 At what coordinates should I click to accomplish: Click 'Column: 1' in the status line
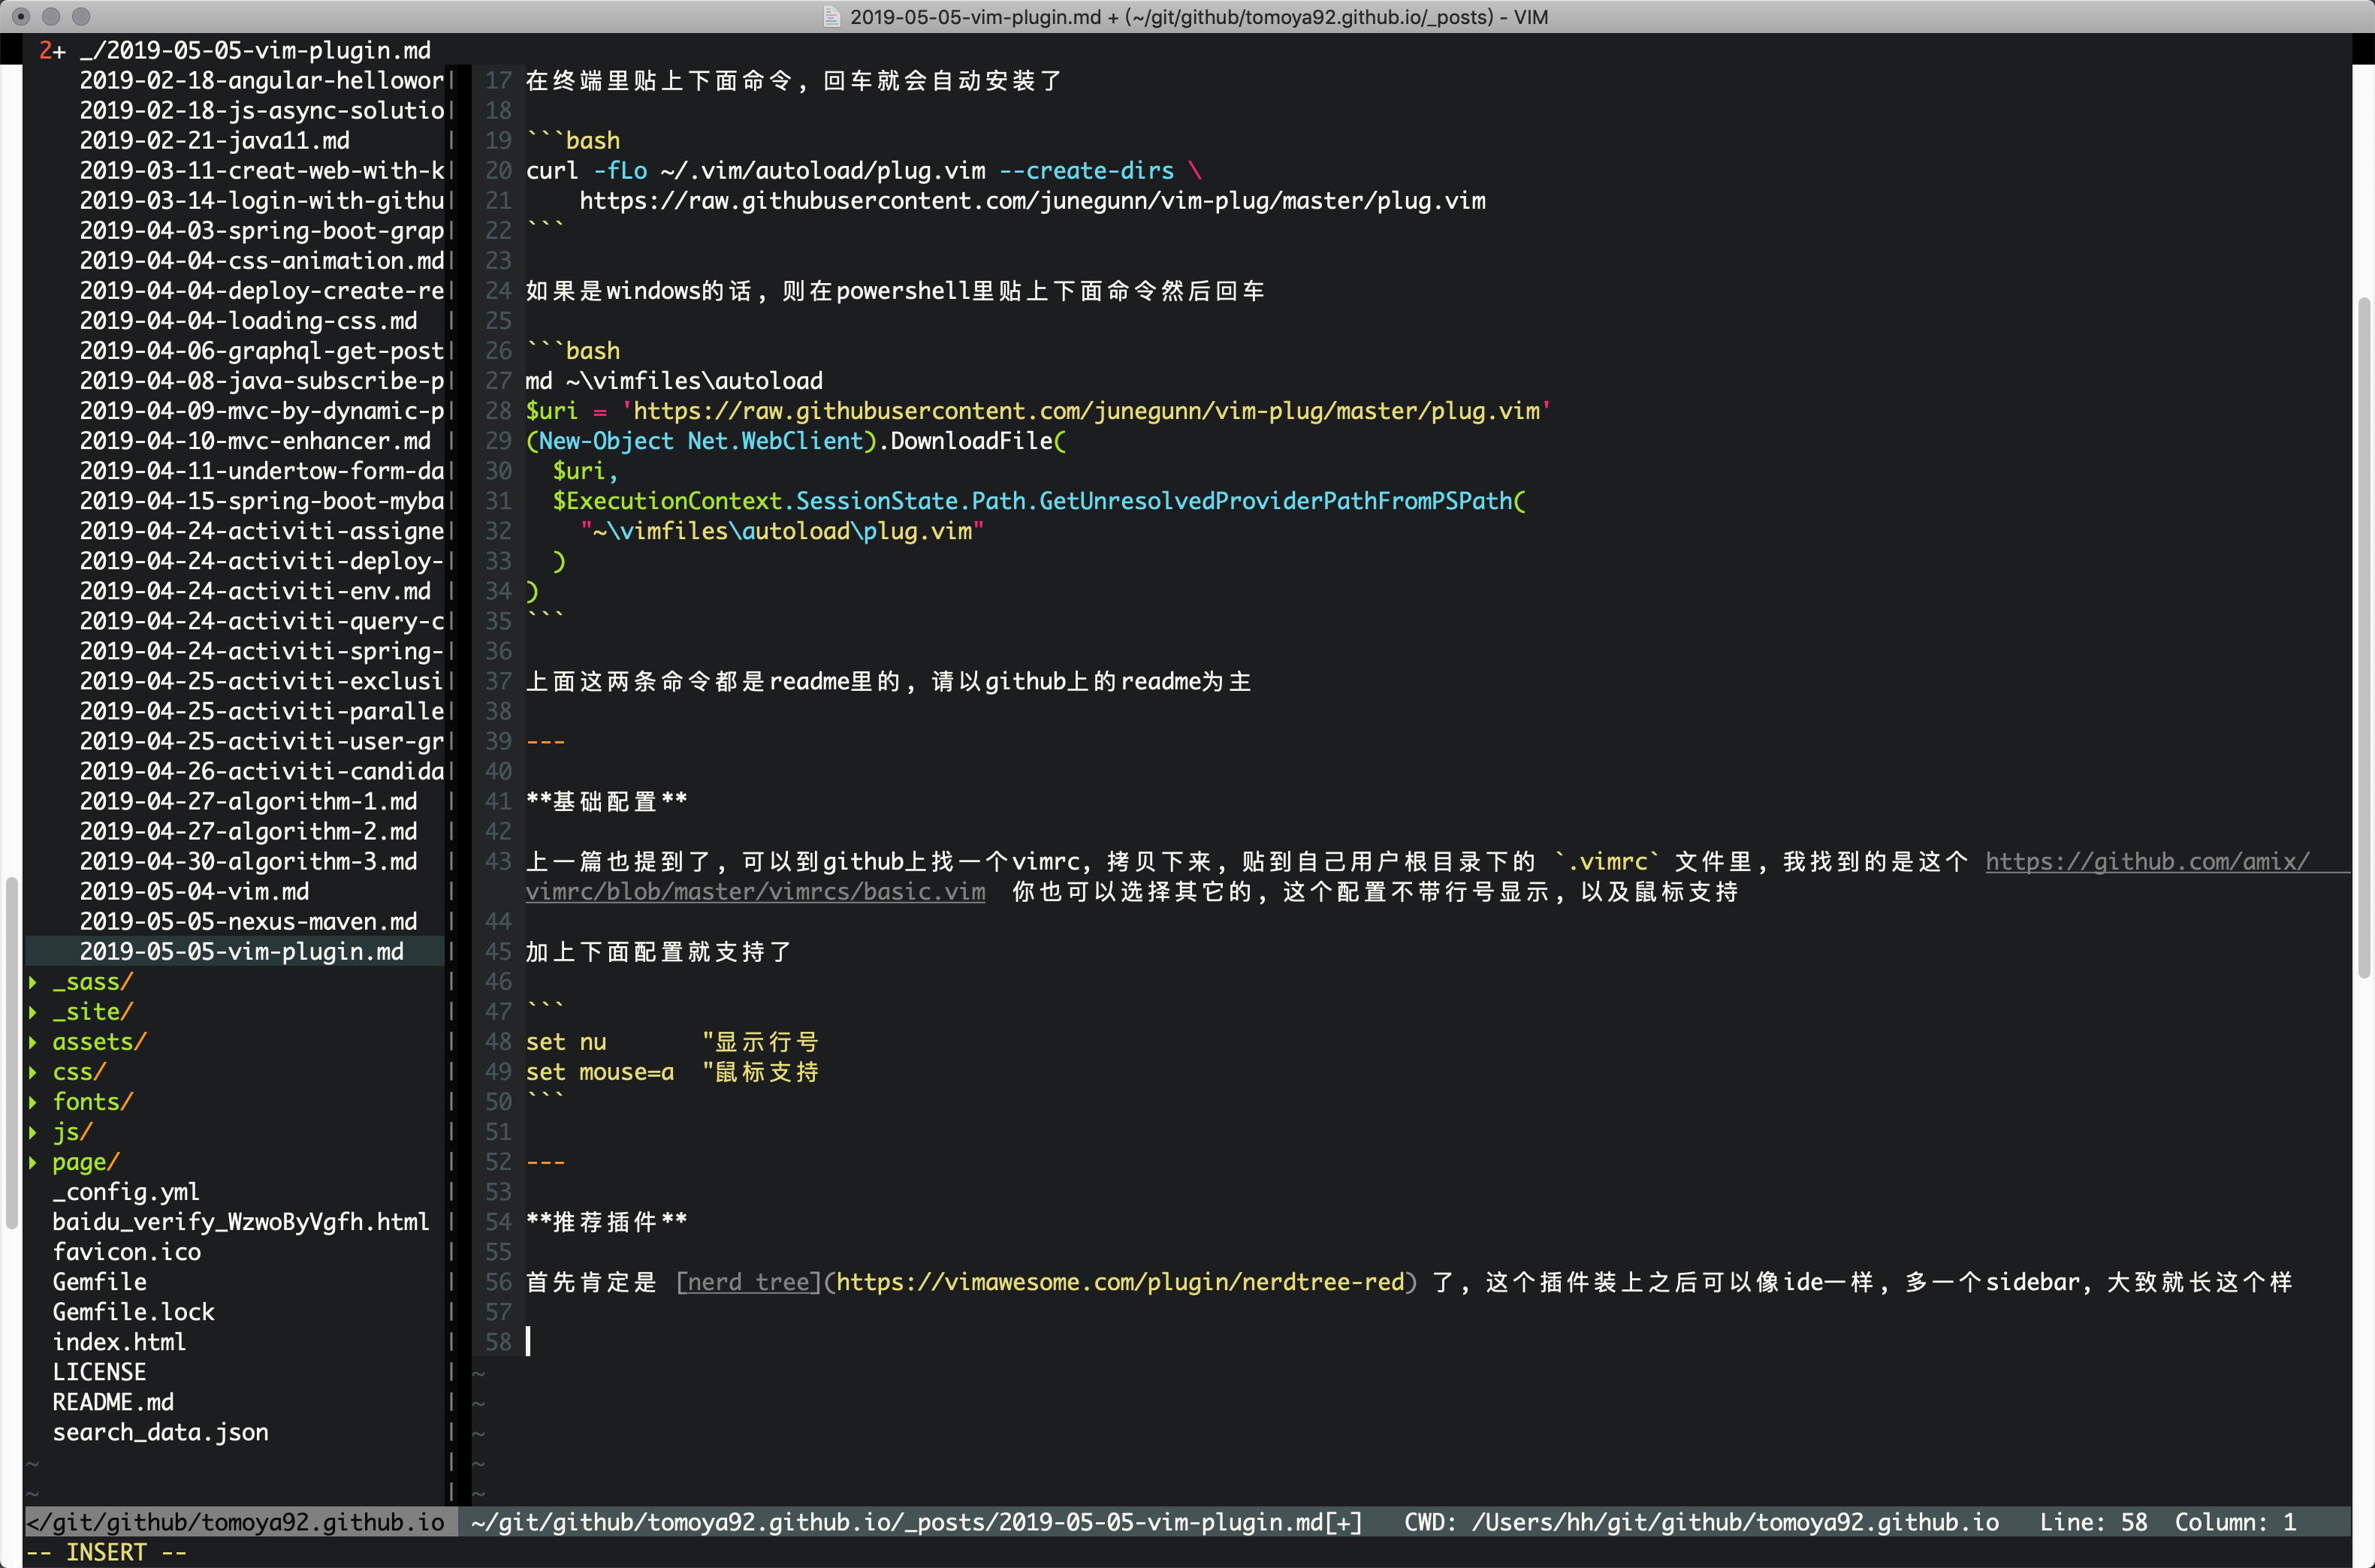[x=2235, y=1522]
